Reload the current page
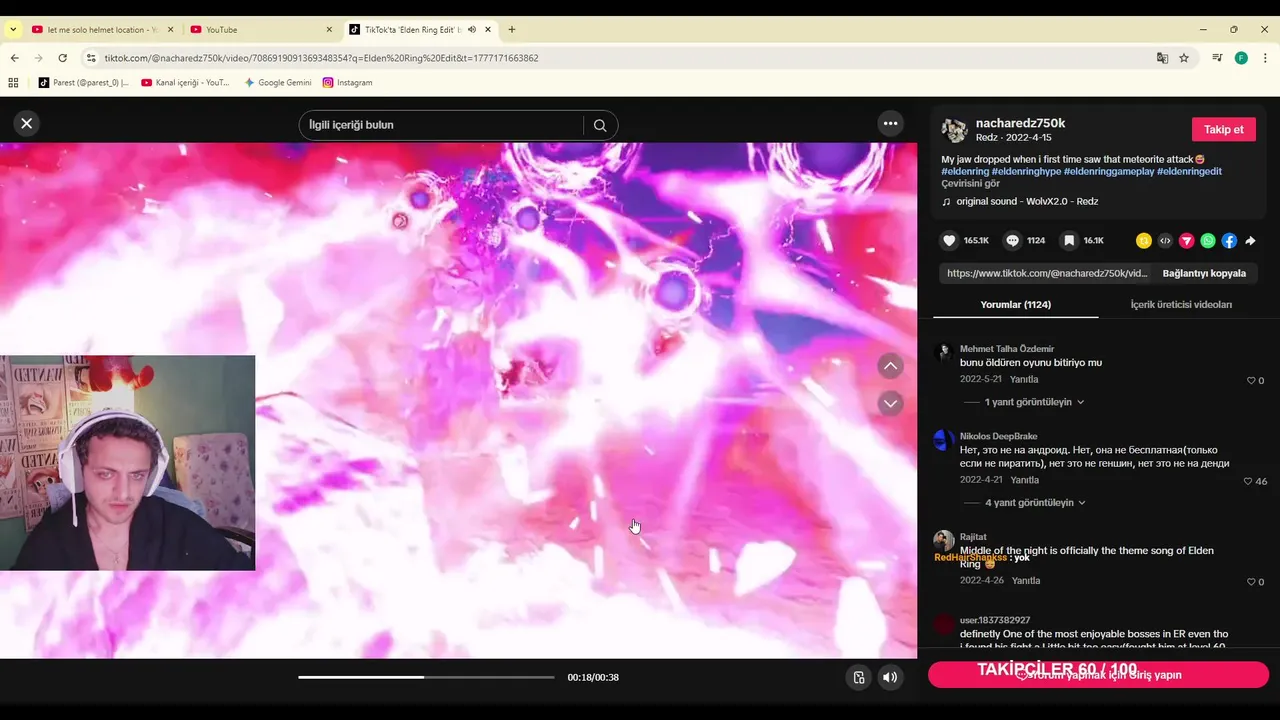Image resolution: width=1280 pixels, height=720 pixels. point(62,58)
